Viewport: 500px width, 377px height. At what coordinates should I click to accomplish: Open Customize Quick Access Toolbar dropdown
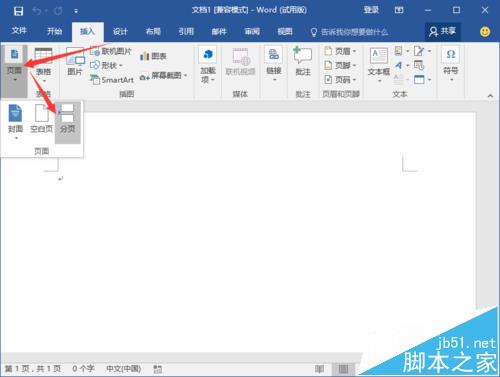[x=76, y=11]
